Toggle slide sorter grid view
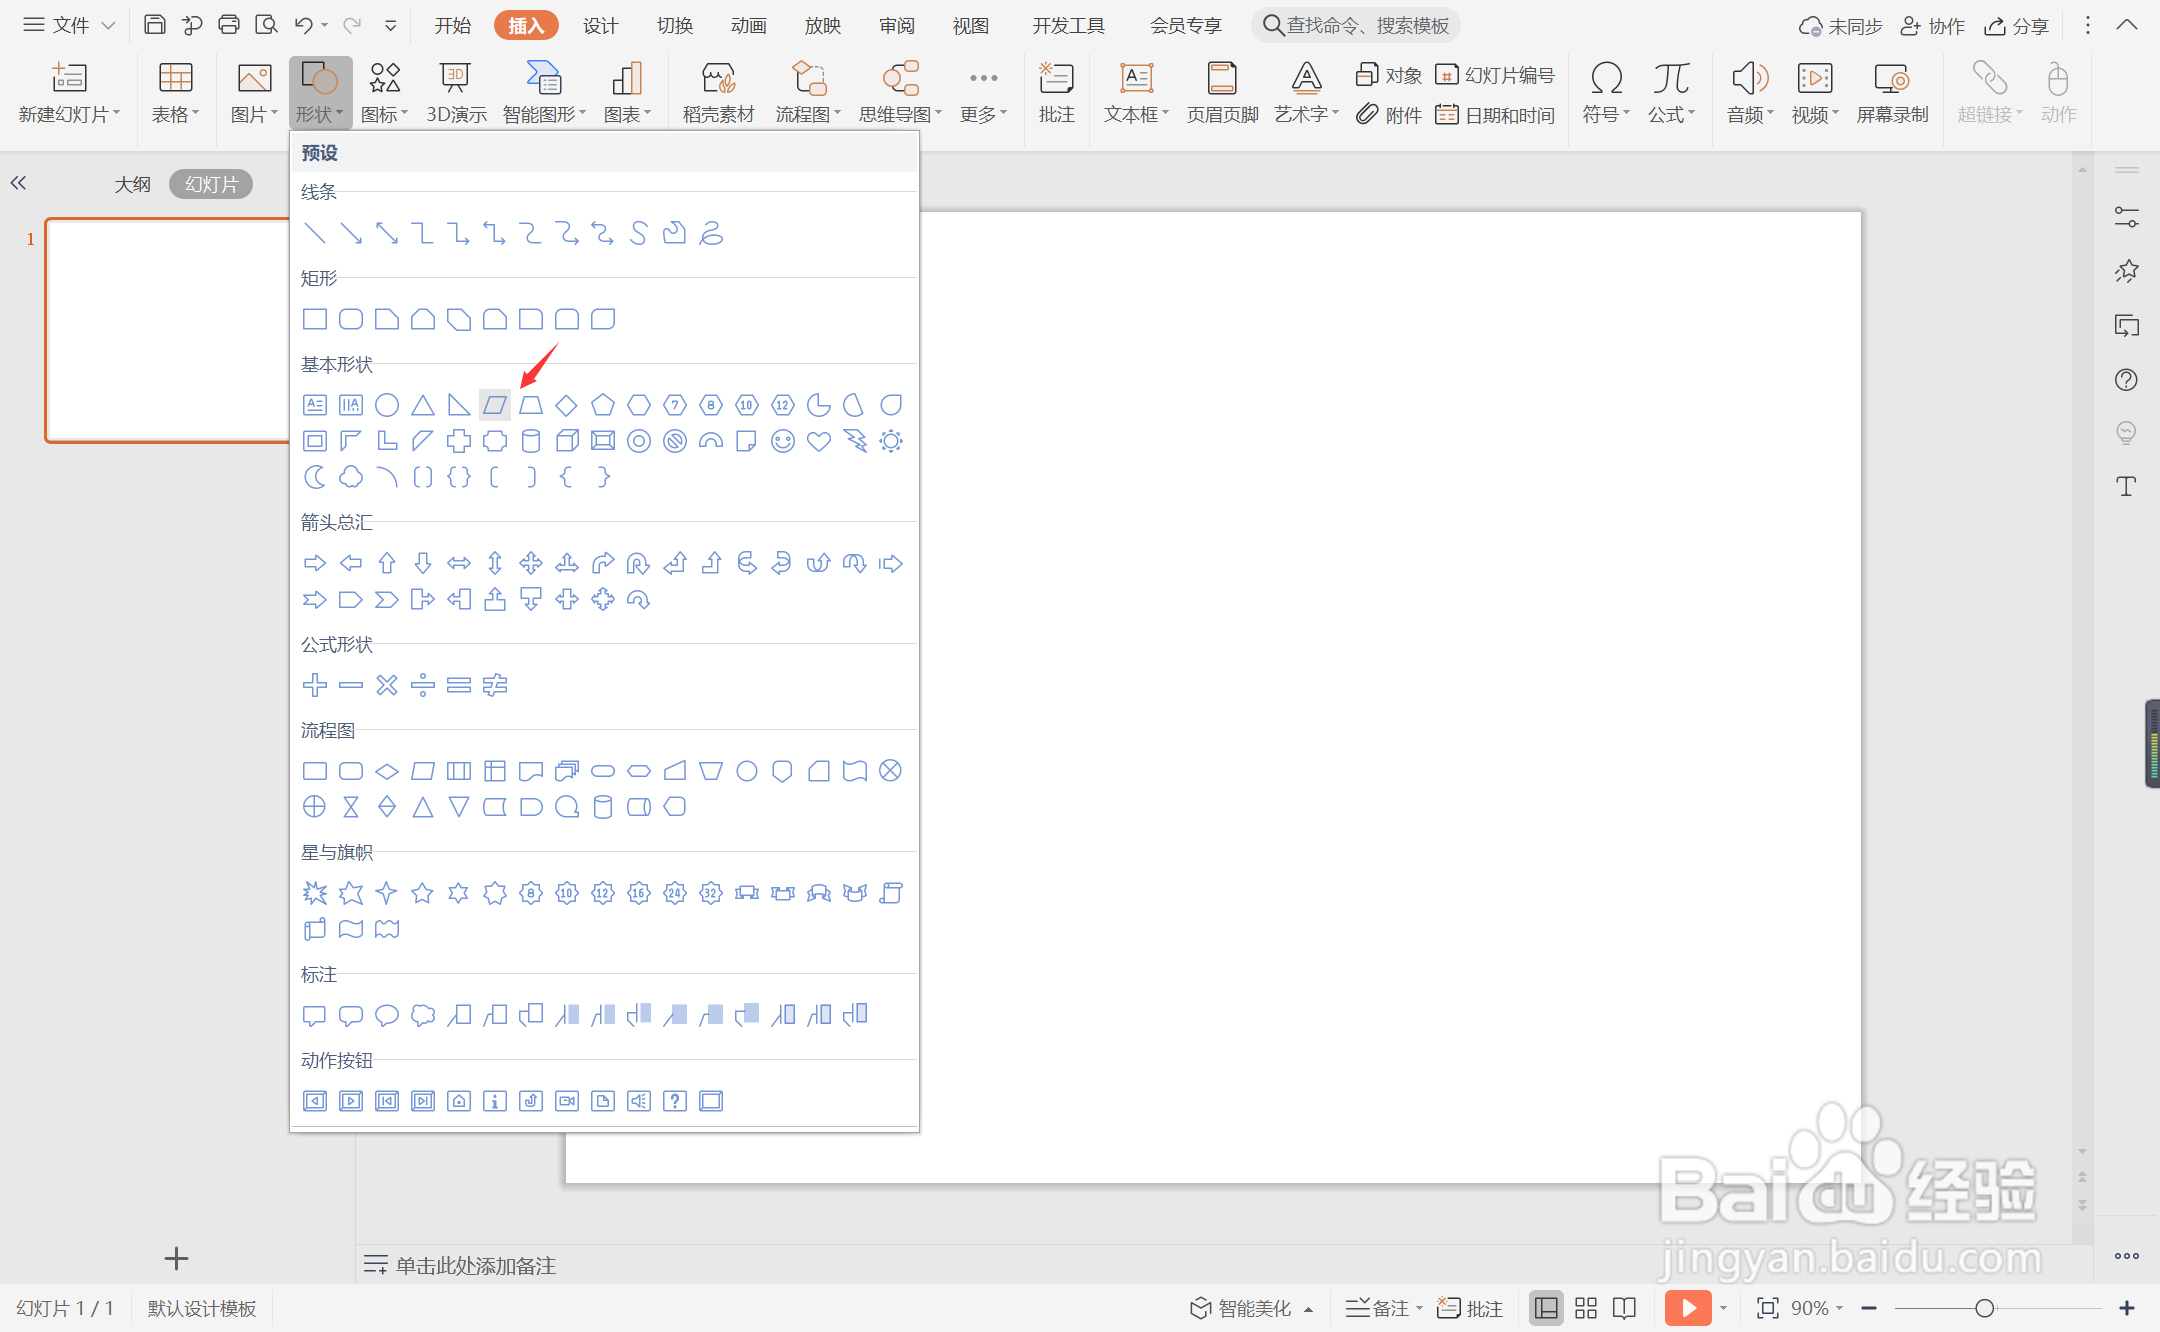Screen dimensions: 2160x1332 point(1586,1308)
